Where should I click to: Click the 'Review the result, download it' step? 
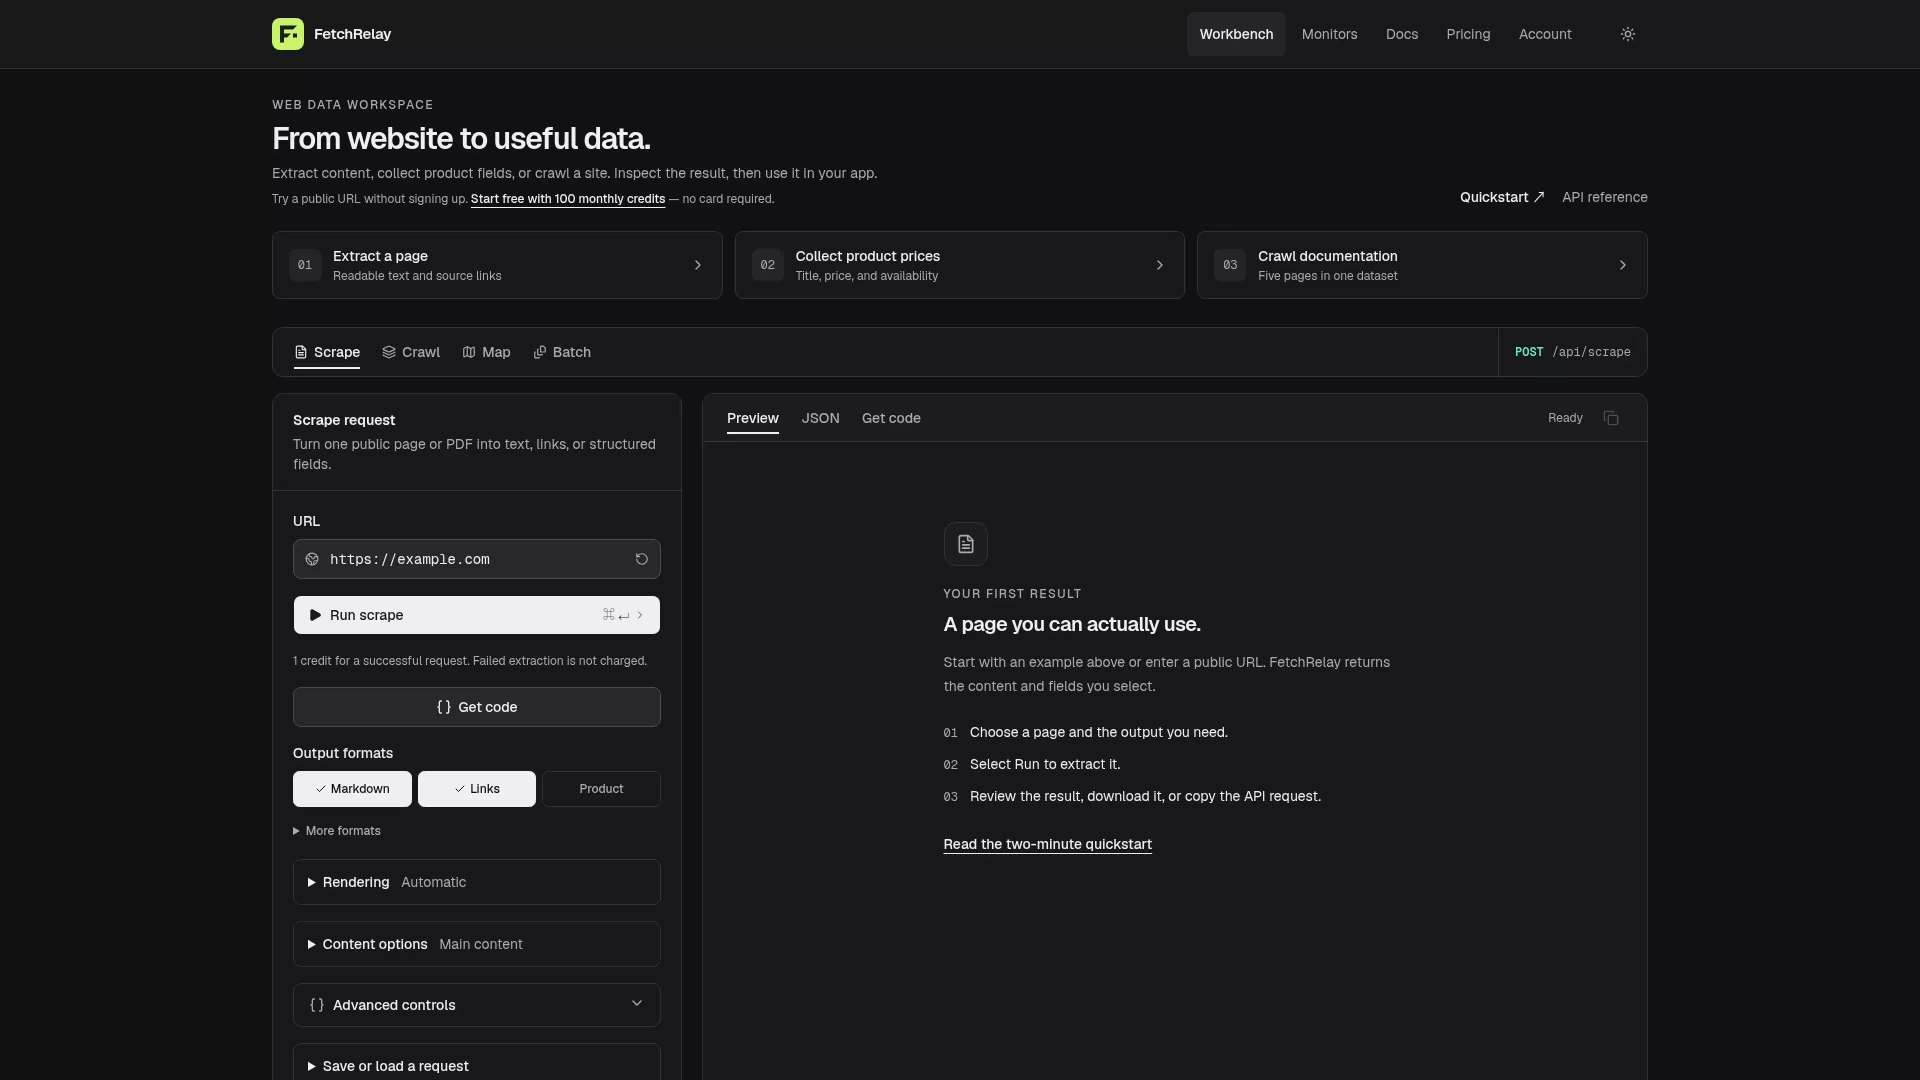tap(1146, 796)
